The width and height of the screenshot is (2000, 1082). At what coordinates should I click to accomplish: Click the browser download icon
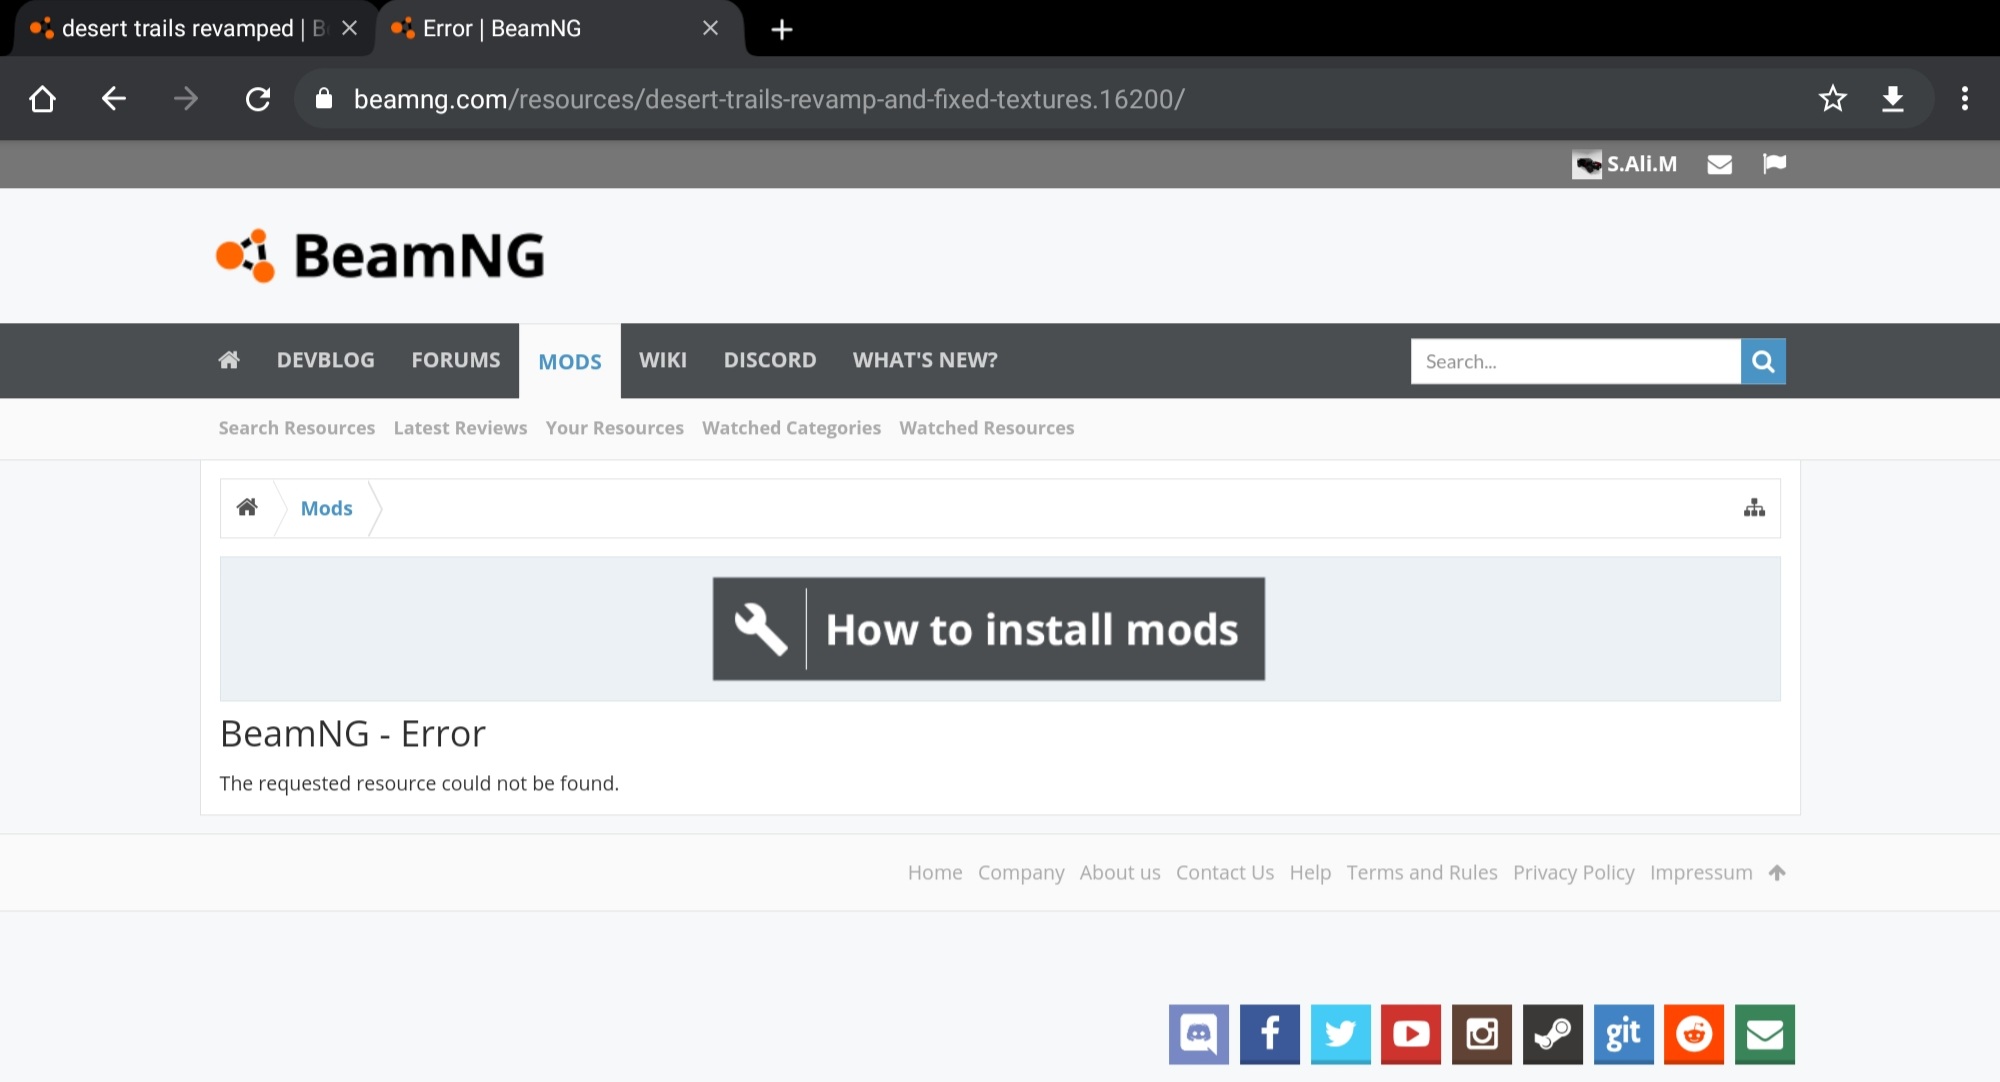pos(1892,99)
